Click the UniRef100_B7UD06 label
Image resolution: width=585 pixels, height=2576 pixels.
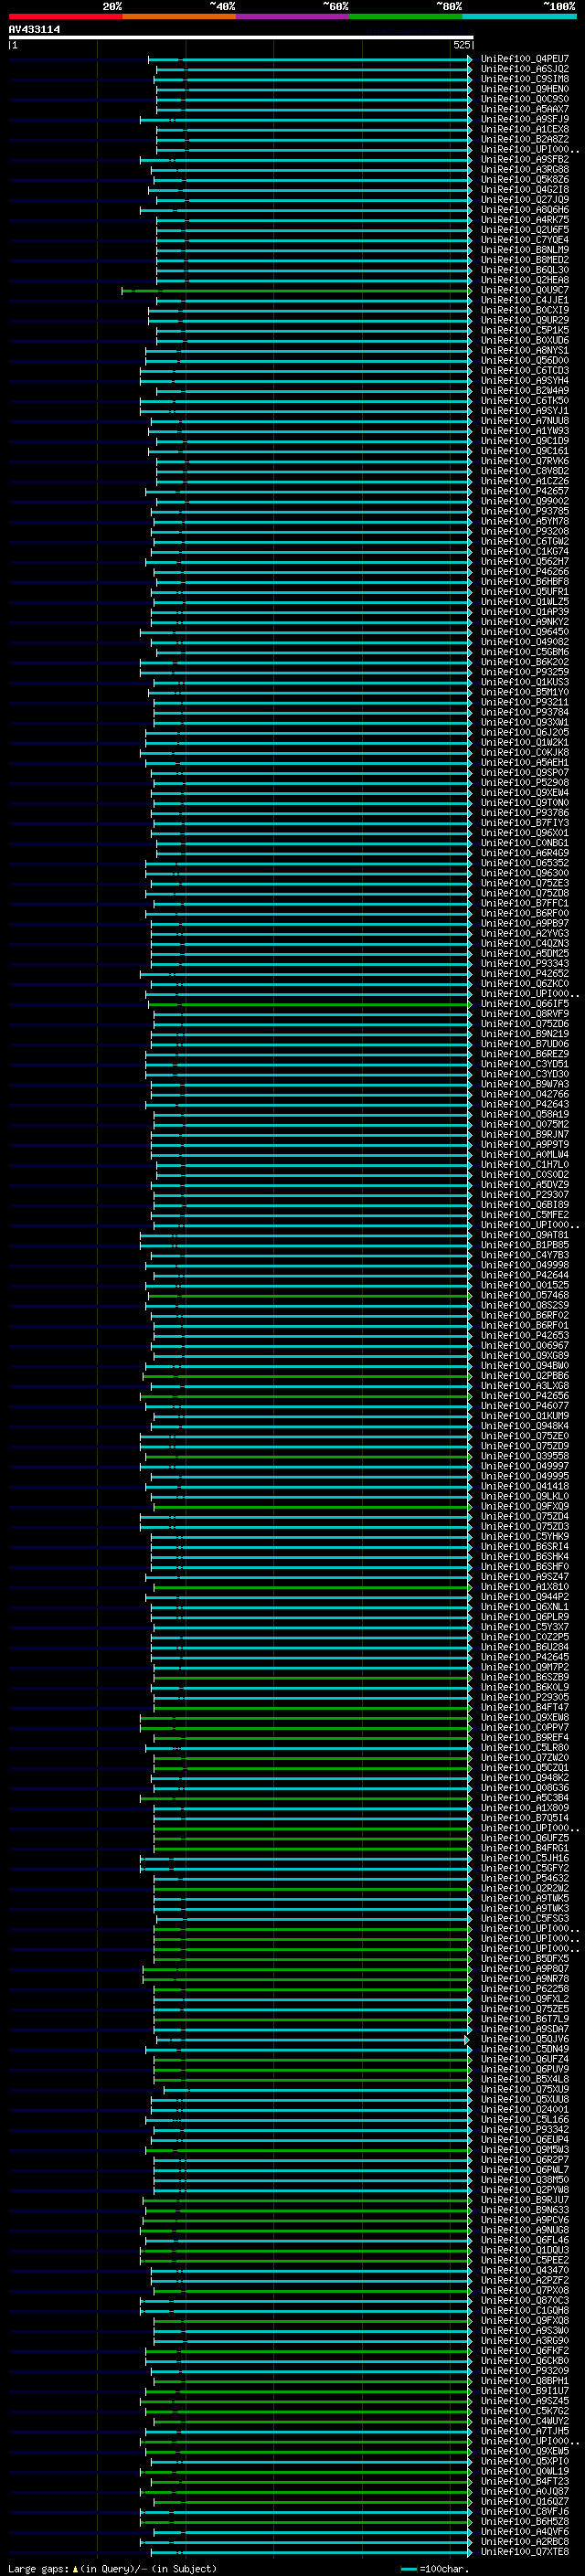(525, 1044)
